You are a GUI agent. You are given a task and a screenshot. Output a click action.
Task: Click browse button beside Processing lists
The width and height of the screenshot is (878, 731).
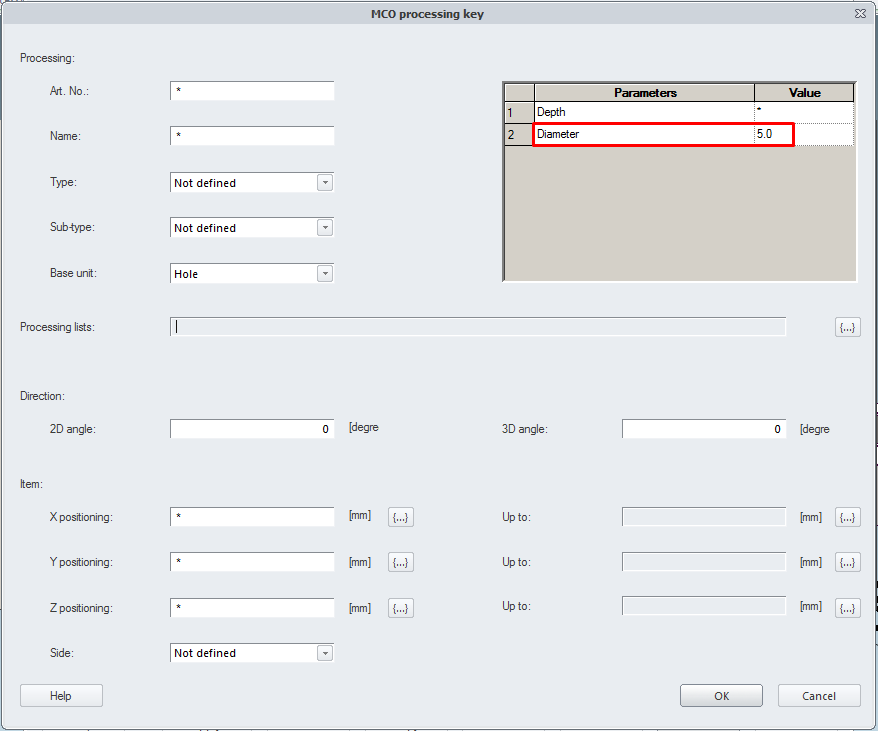(847, 327)
